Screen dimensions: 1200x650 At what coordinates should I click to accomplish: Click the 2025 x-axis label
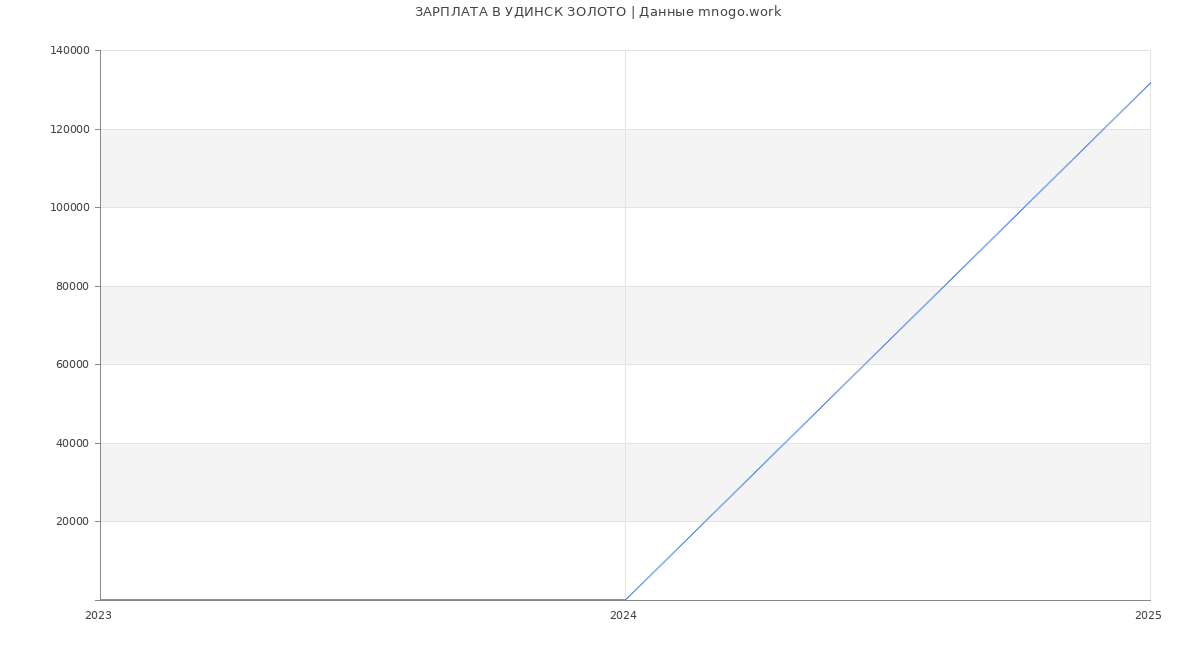(x=1148, y=616)
